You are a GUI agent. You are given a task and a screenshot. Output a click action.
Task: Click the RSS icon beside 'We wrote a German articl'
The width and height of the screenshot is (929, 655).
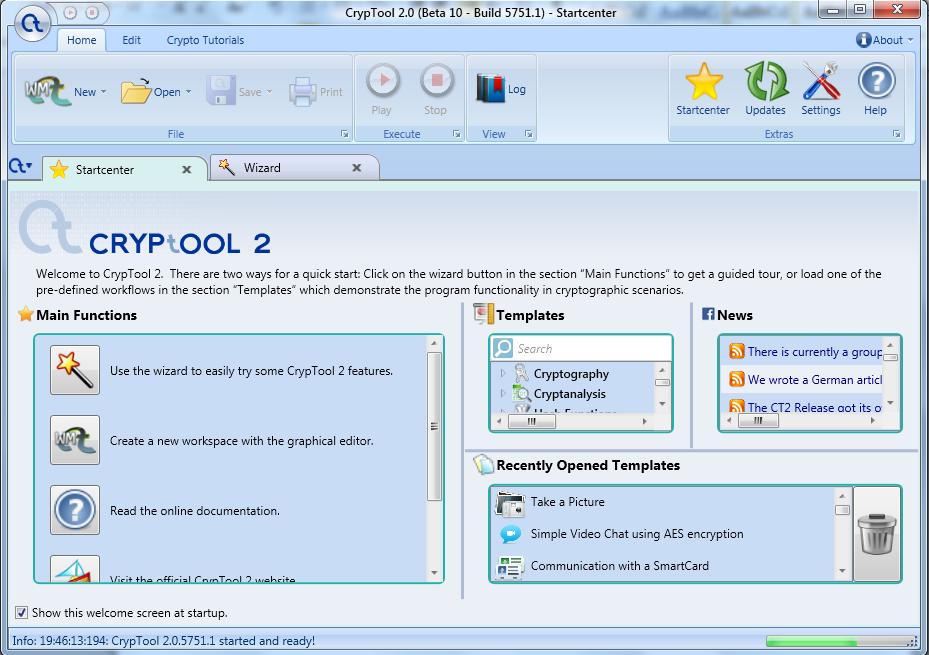[736, 379]
